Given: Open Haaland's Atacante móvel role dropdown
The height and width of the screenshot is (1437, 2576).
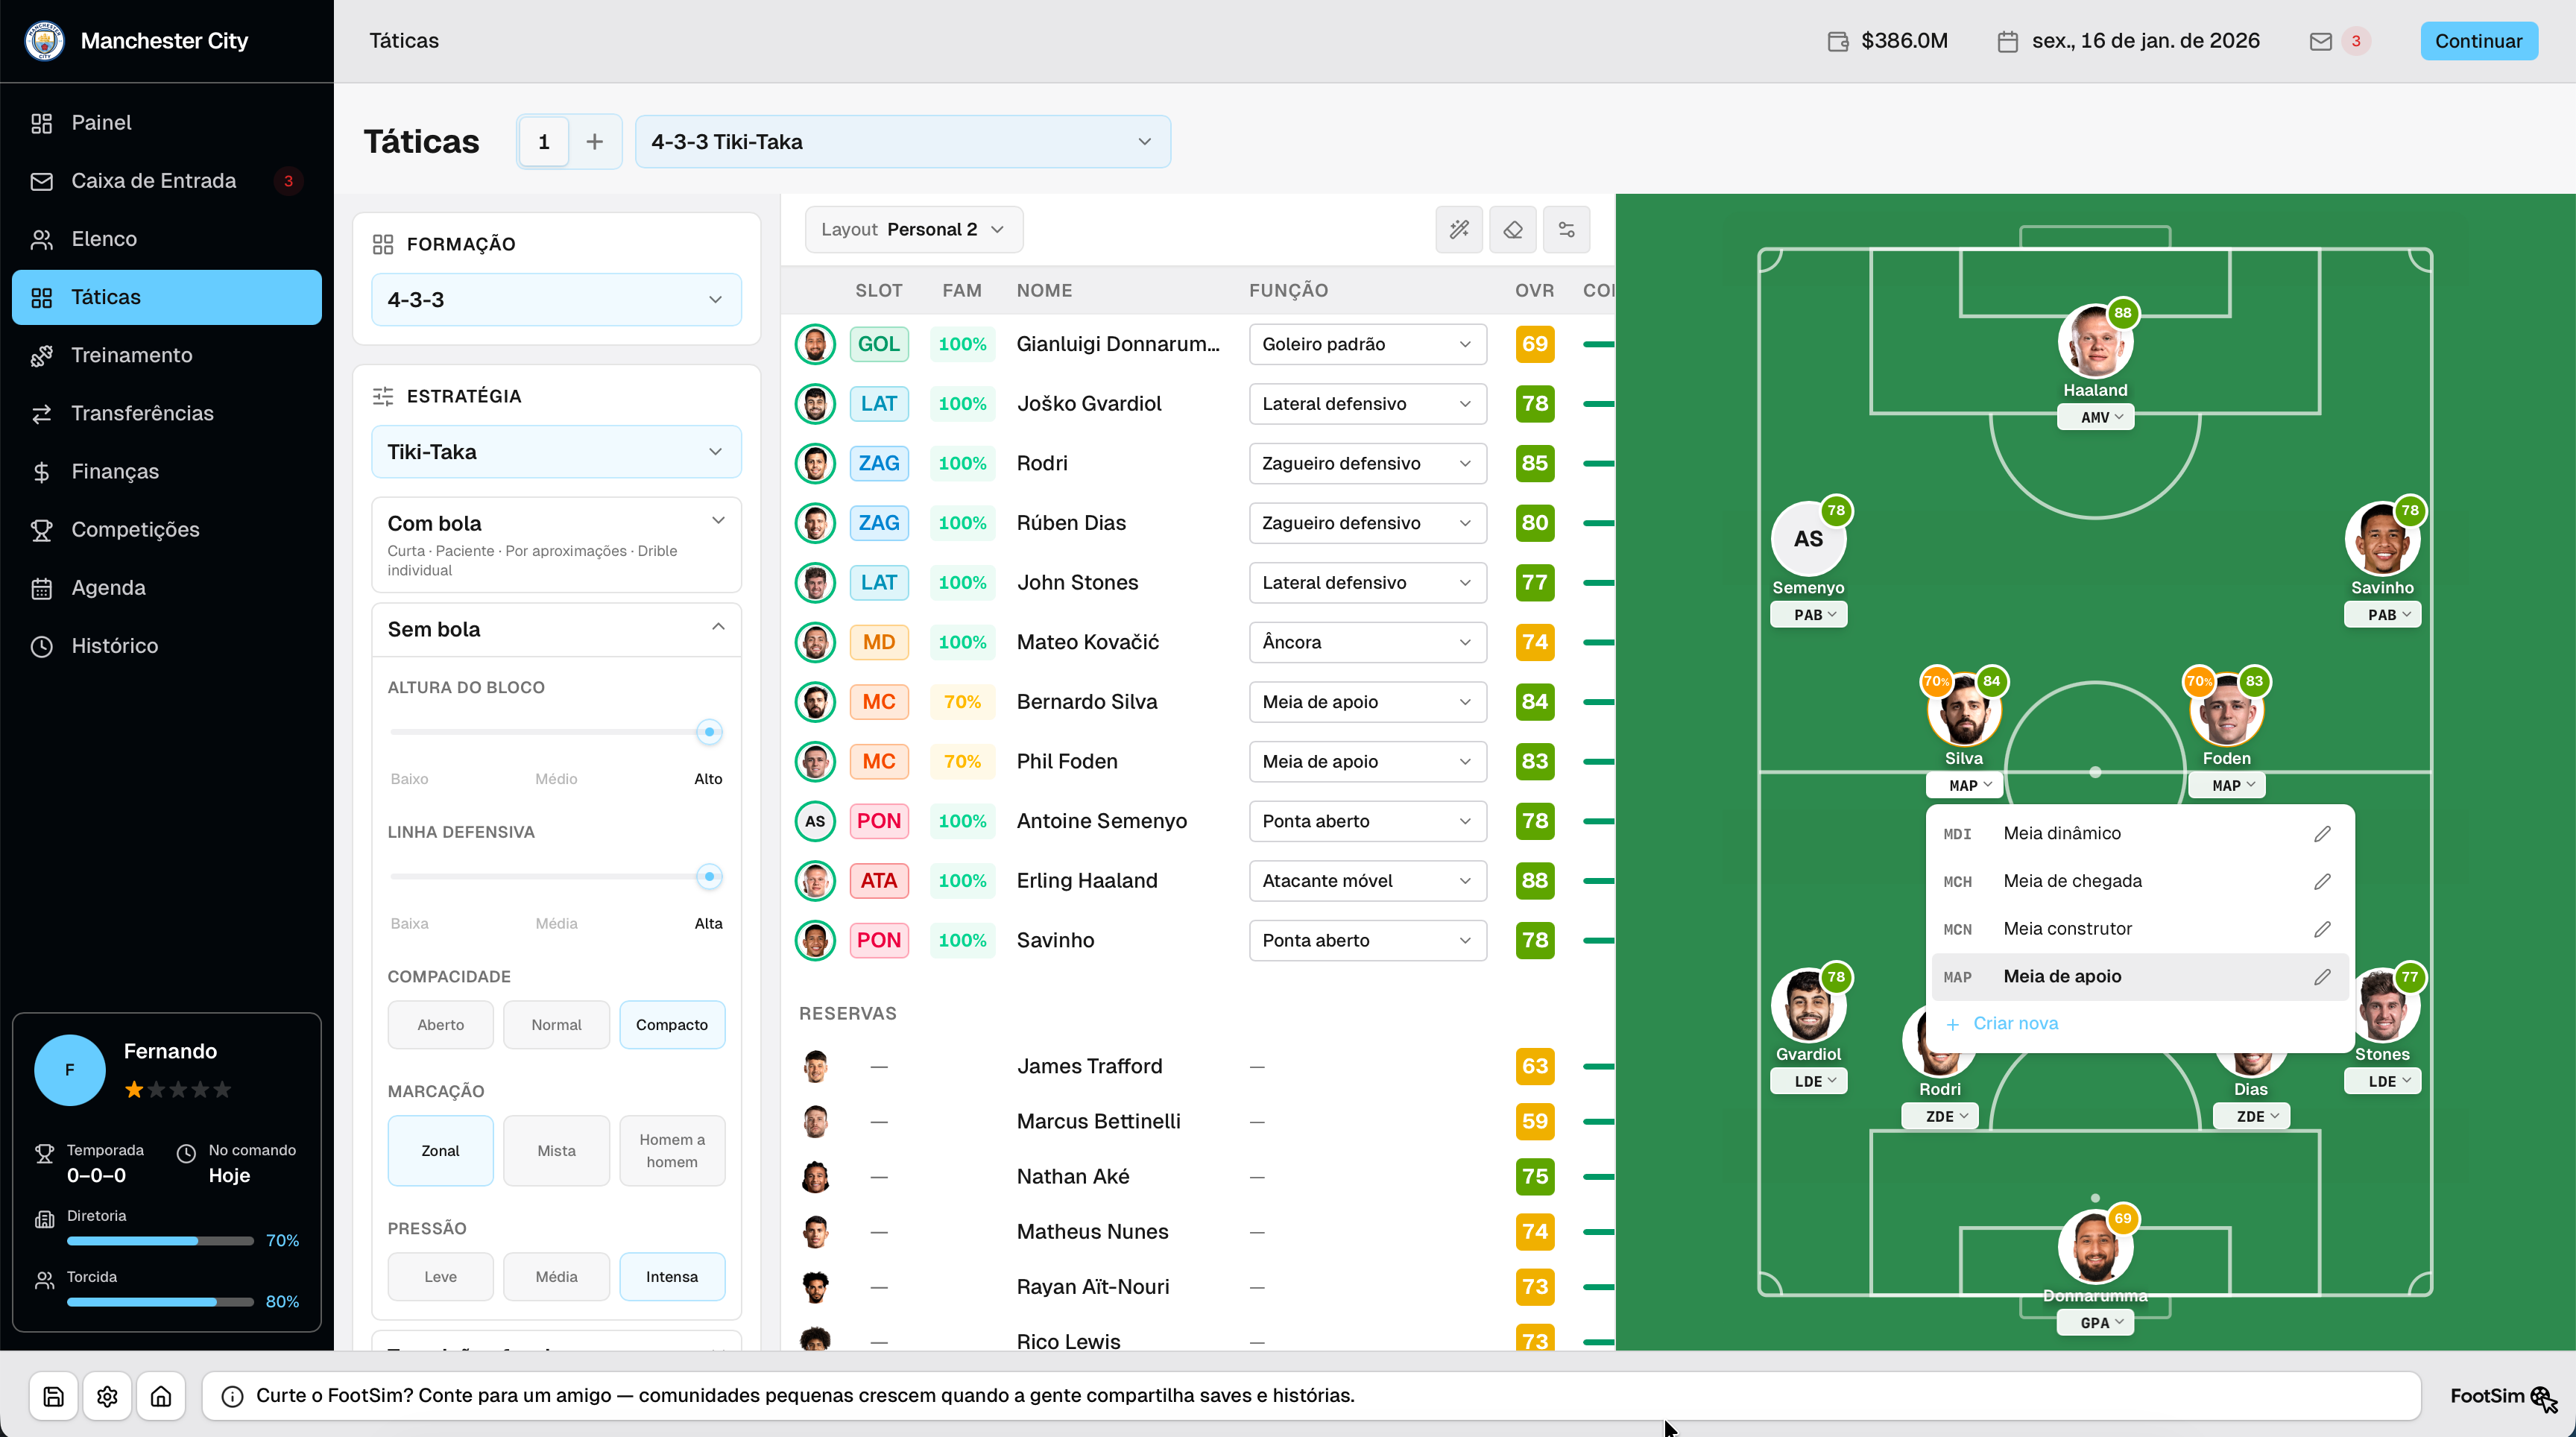Looking at the screenshot, I should click(x=1367, y=881).
